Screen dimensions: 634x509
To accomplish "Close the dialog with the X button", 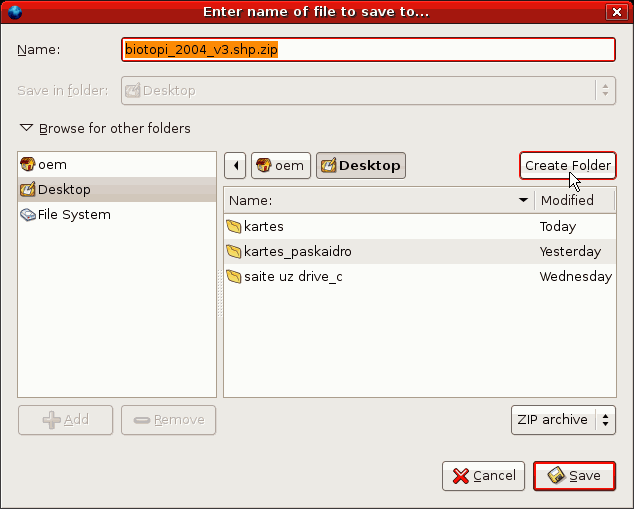I will point(617,12).
